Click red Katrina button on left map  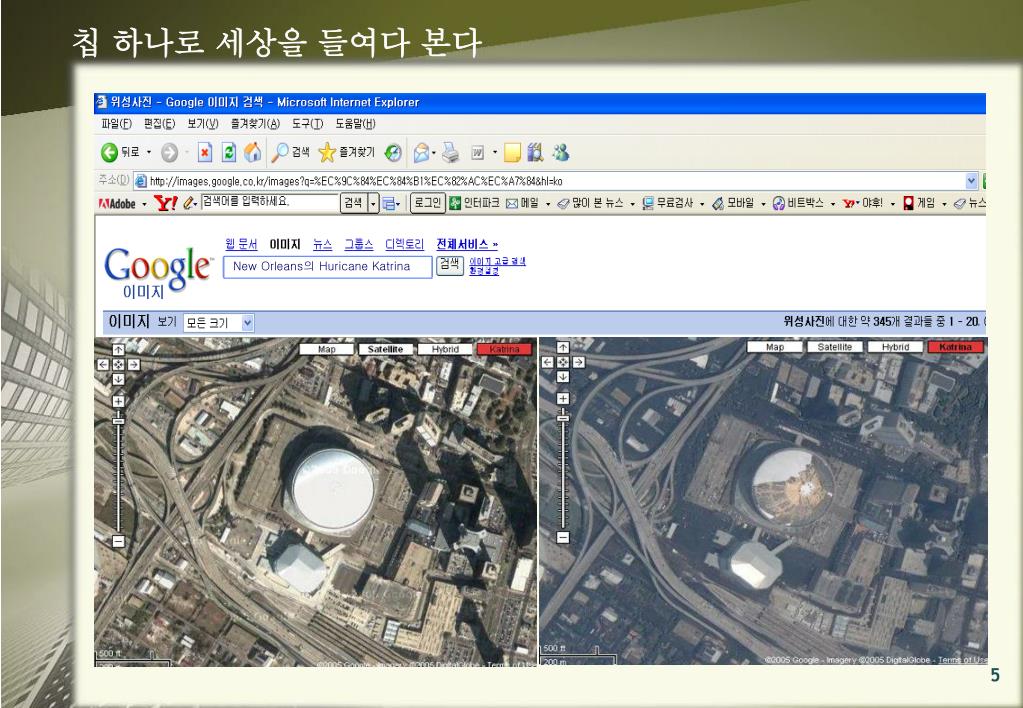coord(504,349)
